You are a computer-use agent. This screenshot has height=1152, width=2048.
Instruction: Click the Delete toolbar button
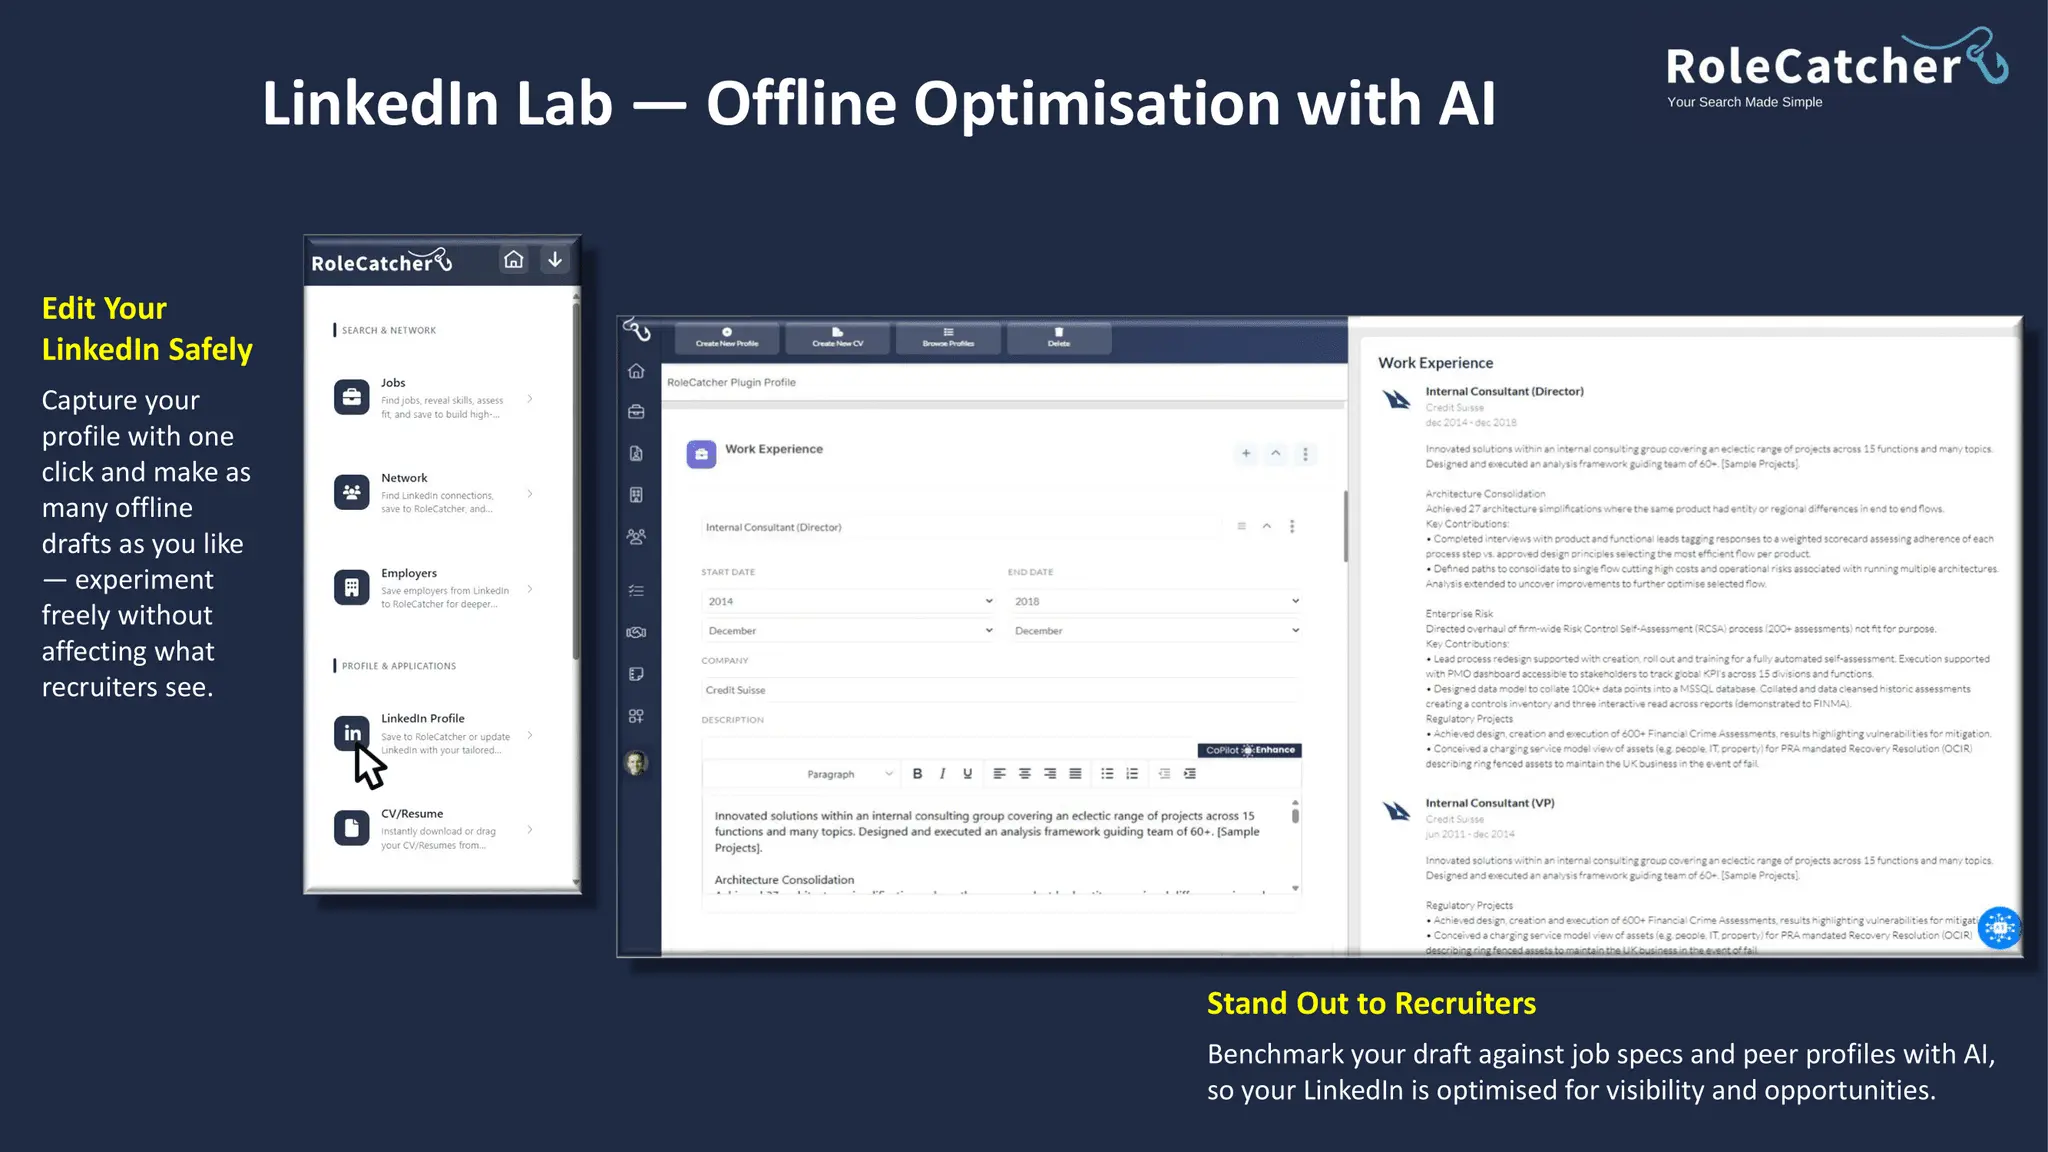pyautogui.click(x=1059, y=338)
